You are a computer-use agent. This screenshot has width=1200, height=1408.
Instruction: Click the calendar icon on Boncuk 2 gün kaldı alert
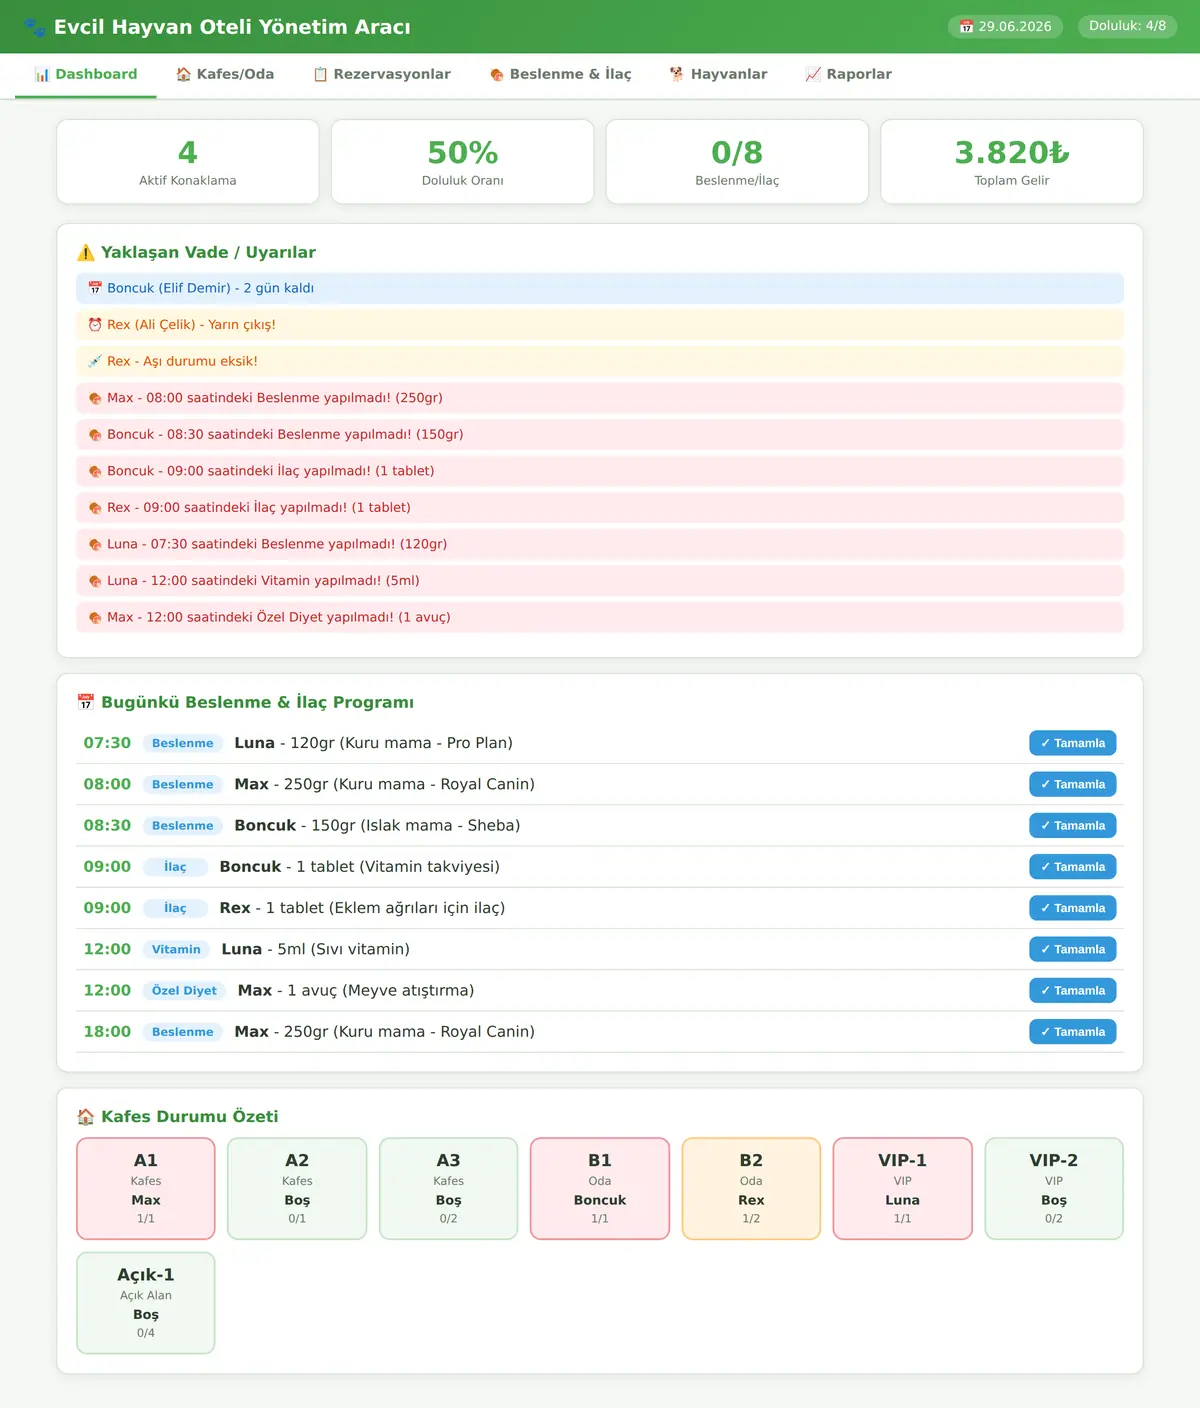(95, 288)
